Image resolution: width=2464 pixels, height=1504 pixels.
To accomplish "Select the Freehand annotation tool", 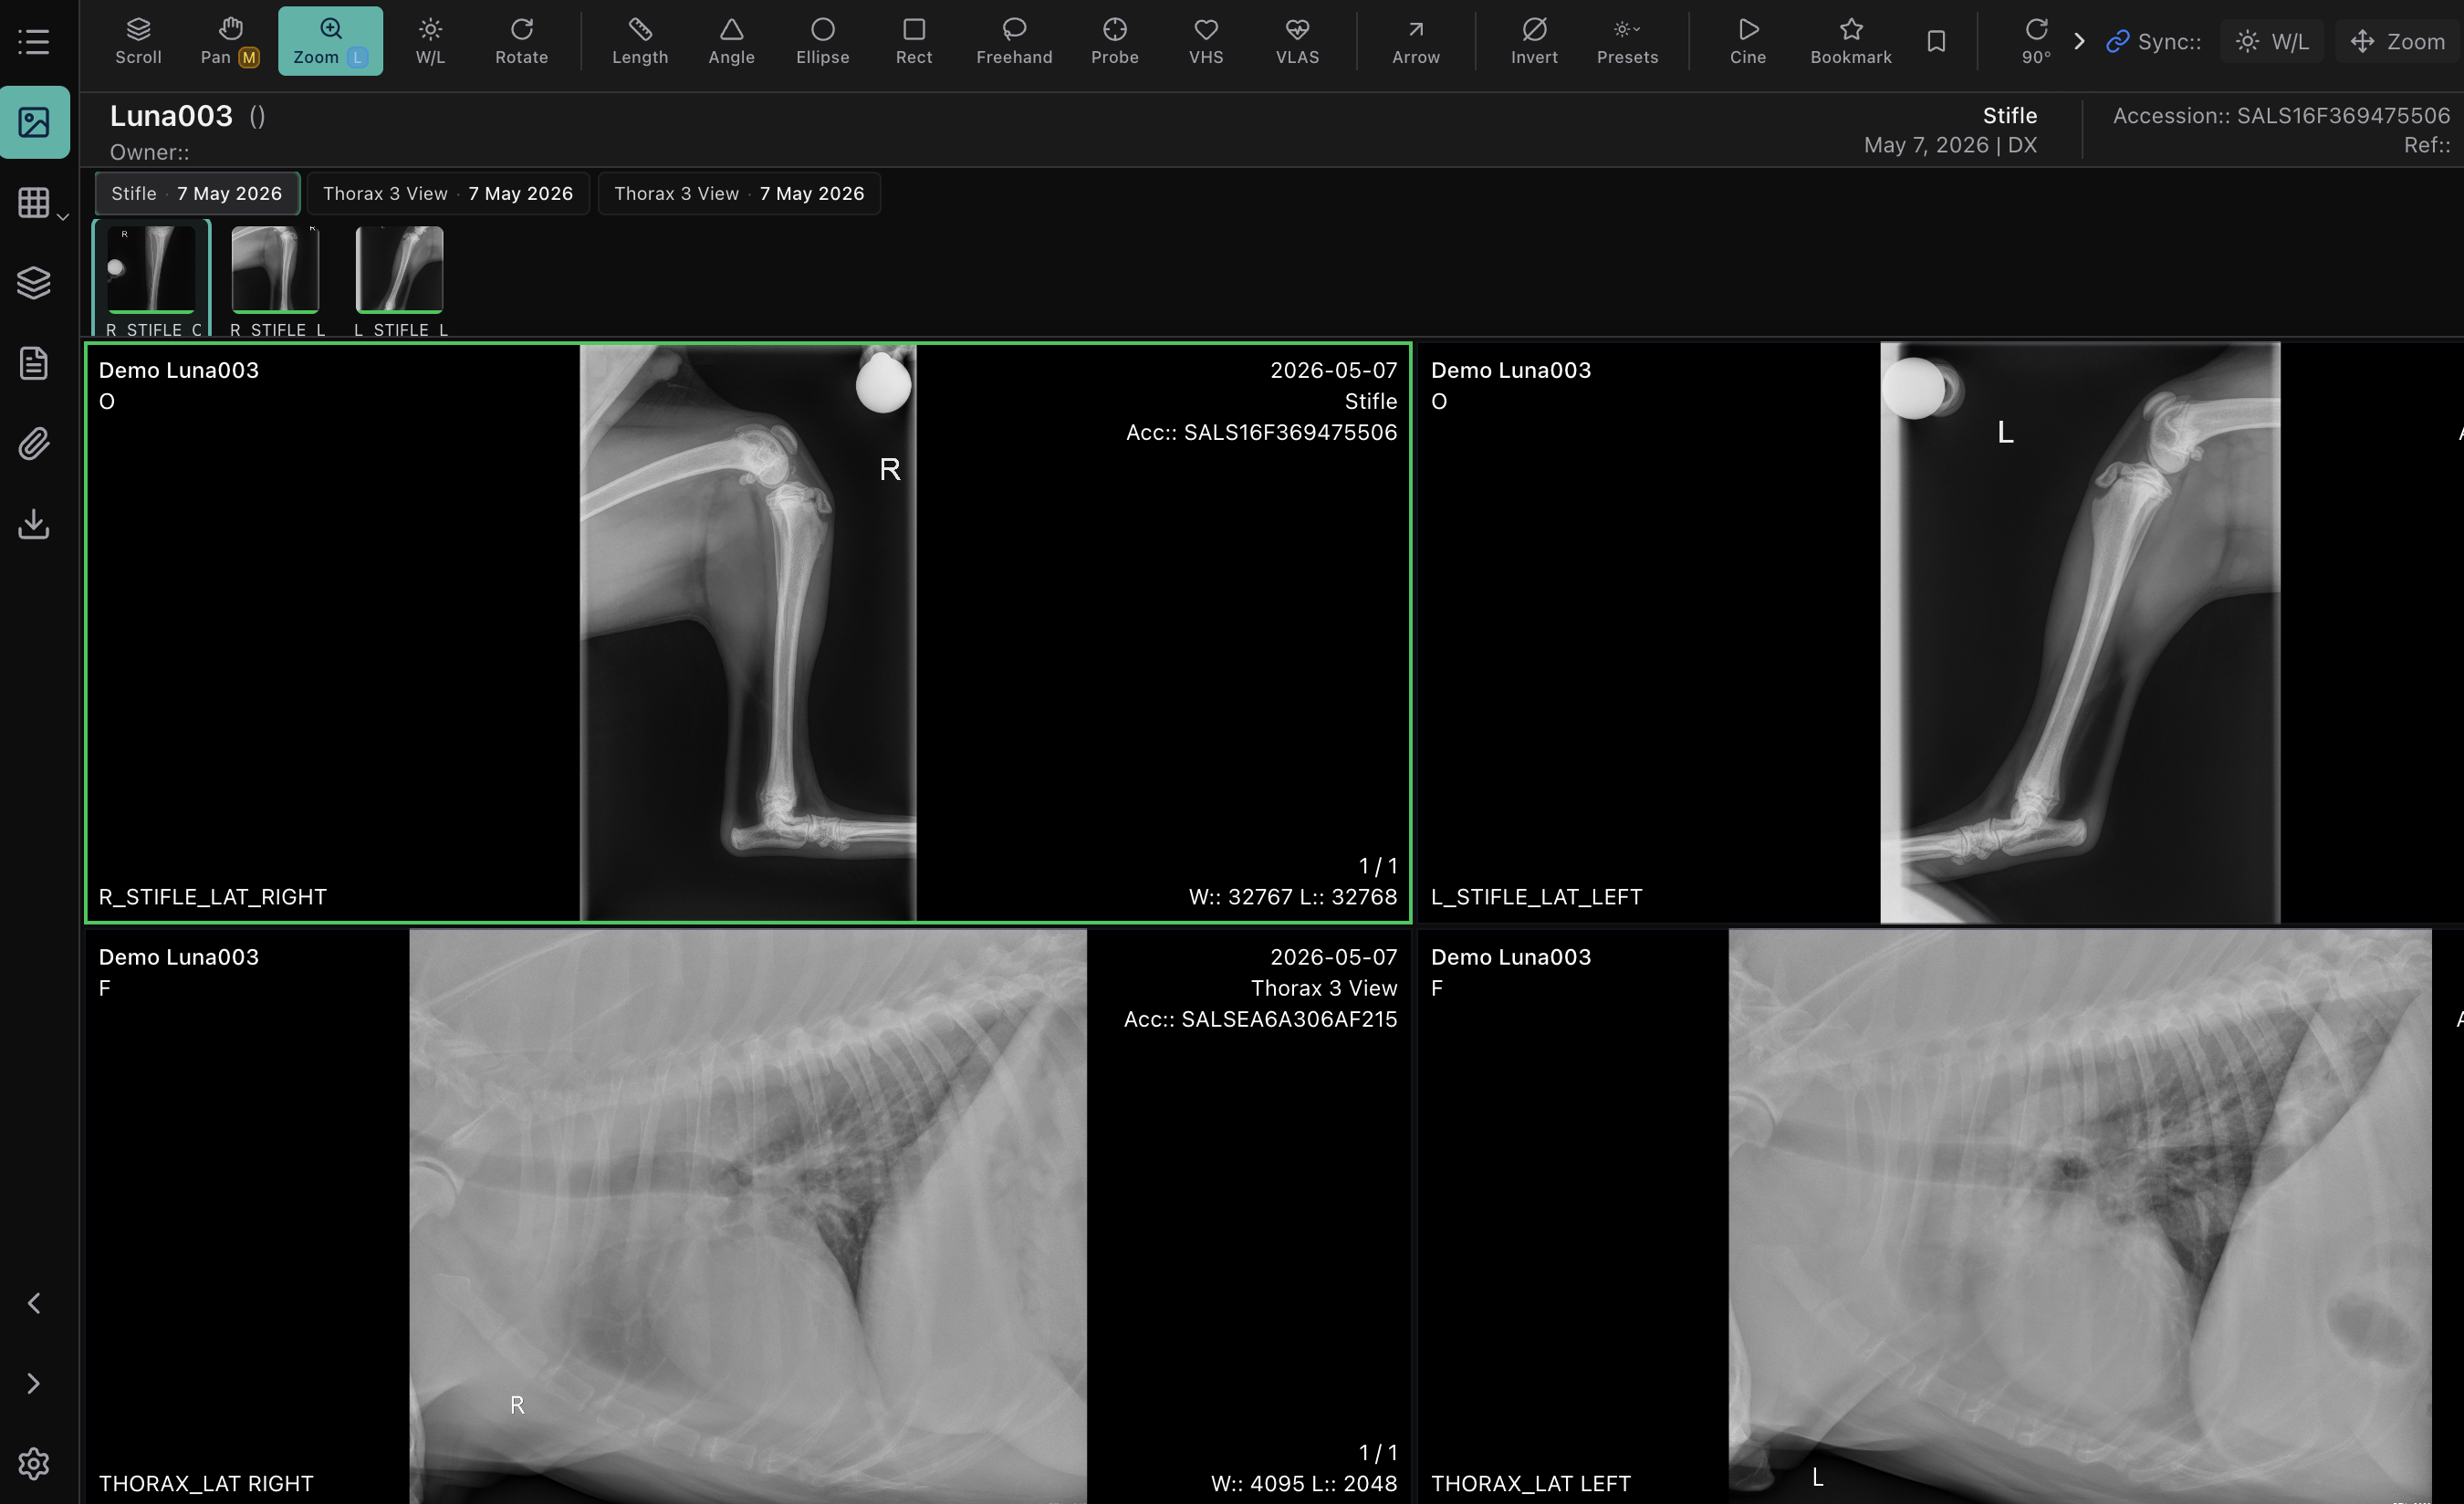I will 1014,41.
